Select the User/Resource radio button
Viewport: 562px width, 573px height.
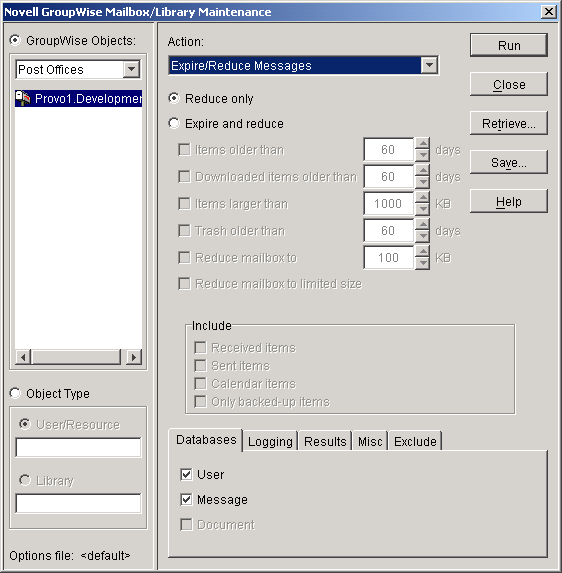tap(24, 424)
